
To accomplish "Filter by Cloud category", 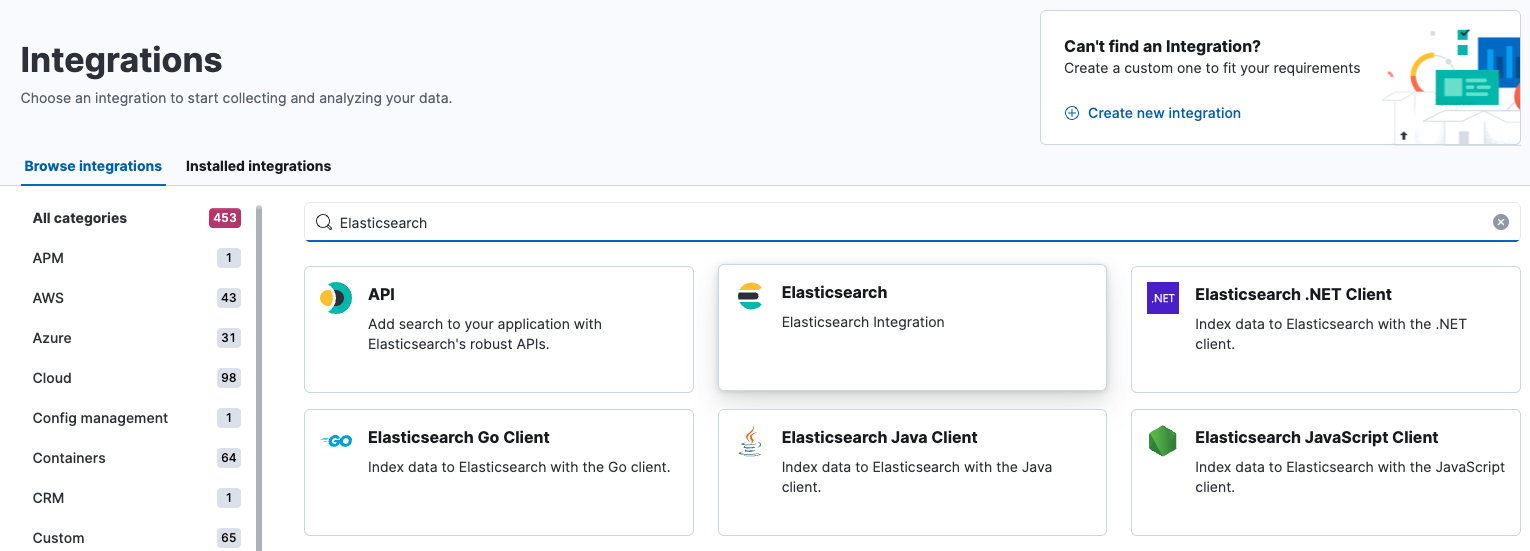I will (136, 378).
